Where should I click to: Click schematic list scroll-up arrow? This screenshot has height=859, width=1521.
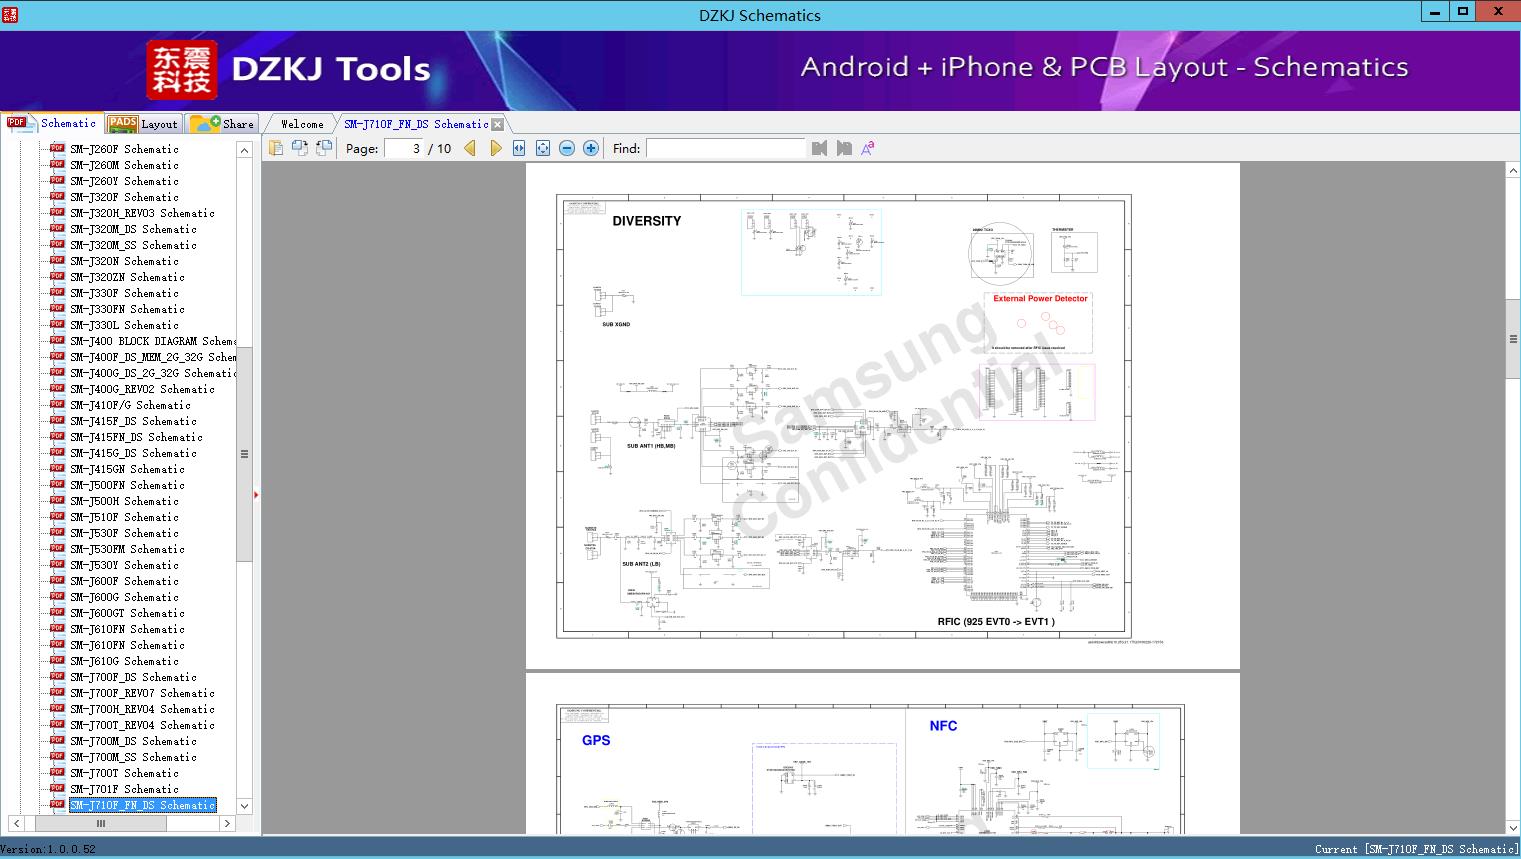pos(244,150)
